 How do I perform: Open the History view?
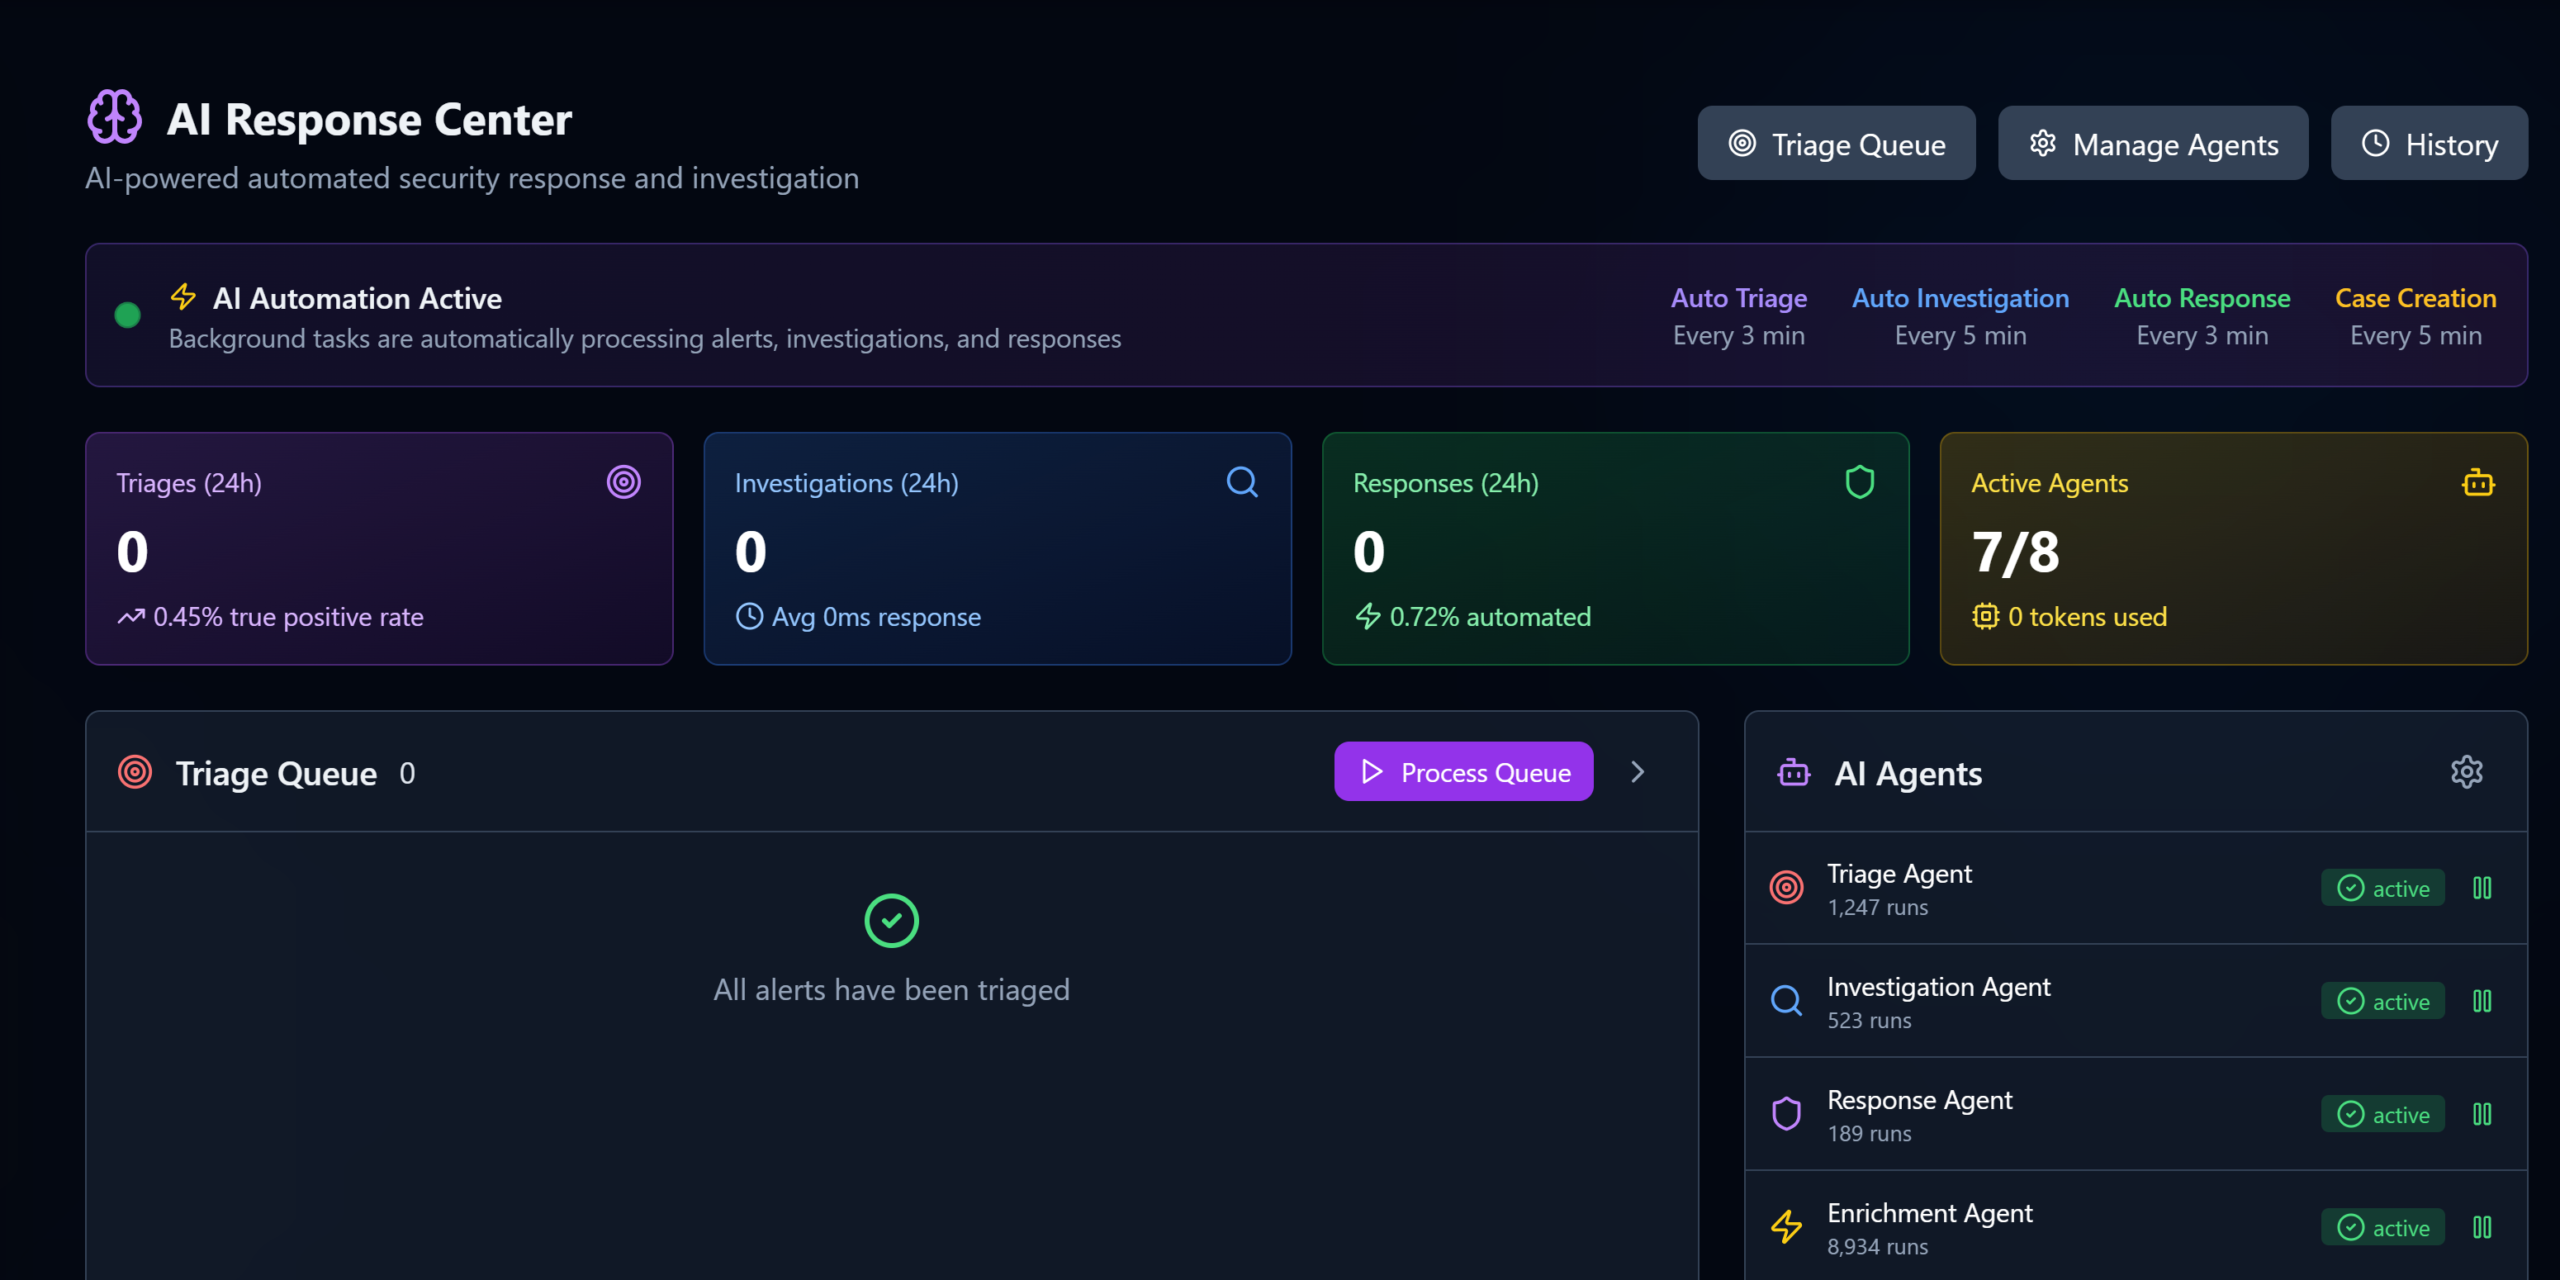(2428, 144)
